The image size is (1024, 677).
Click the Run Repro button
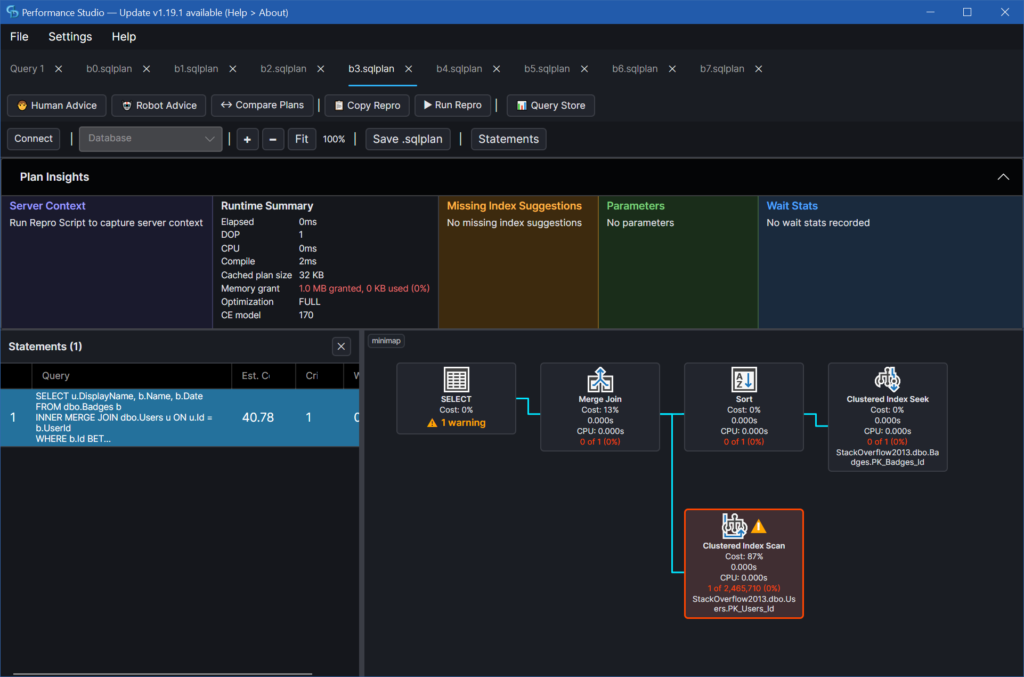[x=453, y=105]
